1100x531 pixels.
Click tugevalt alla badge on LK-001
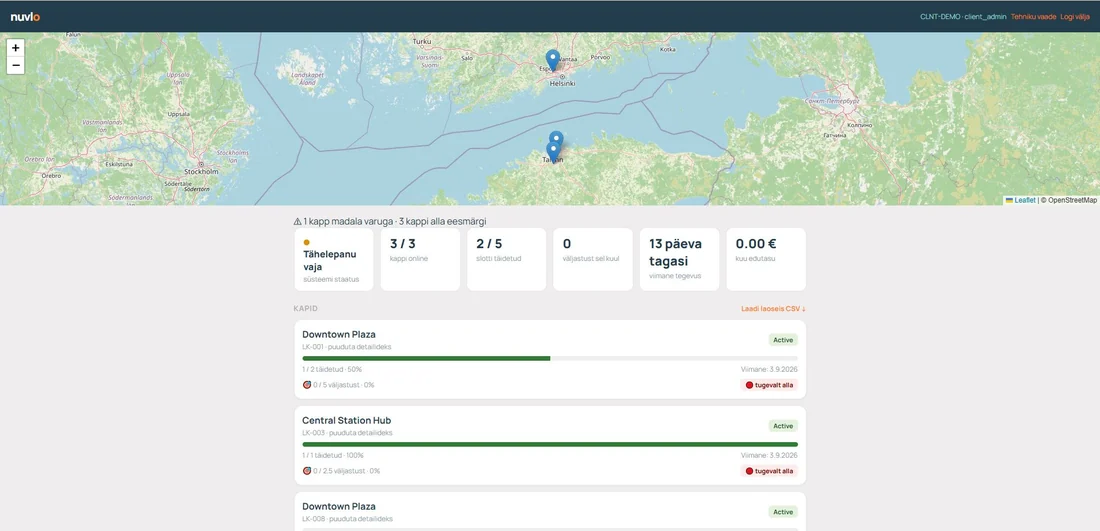[769, 385]
